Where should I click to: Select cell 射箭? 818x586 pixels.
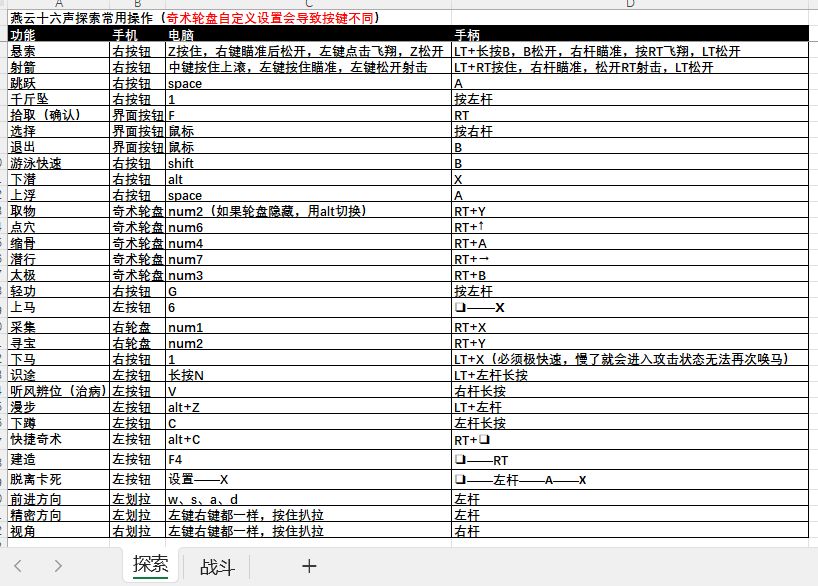click(x=58, y=67)
